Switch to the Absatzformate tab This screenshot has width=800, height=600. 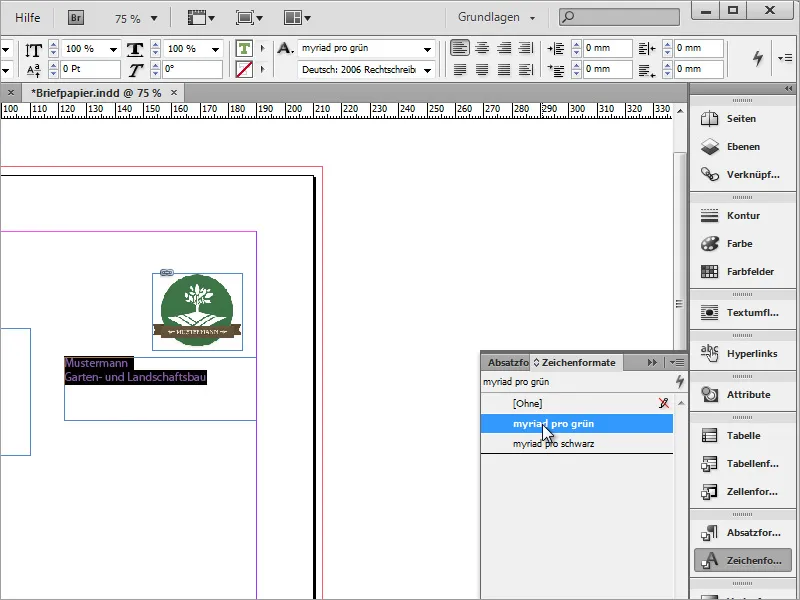coord(507,362)
